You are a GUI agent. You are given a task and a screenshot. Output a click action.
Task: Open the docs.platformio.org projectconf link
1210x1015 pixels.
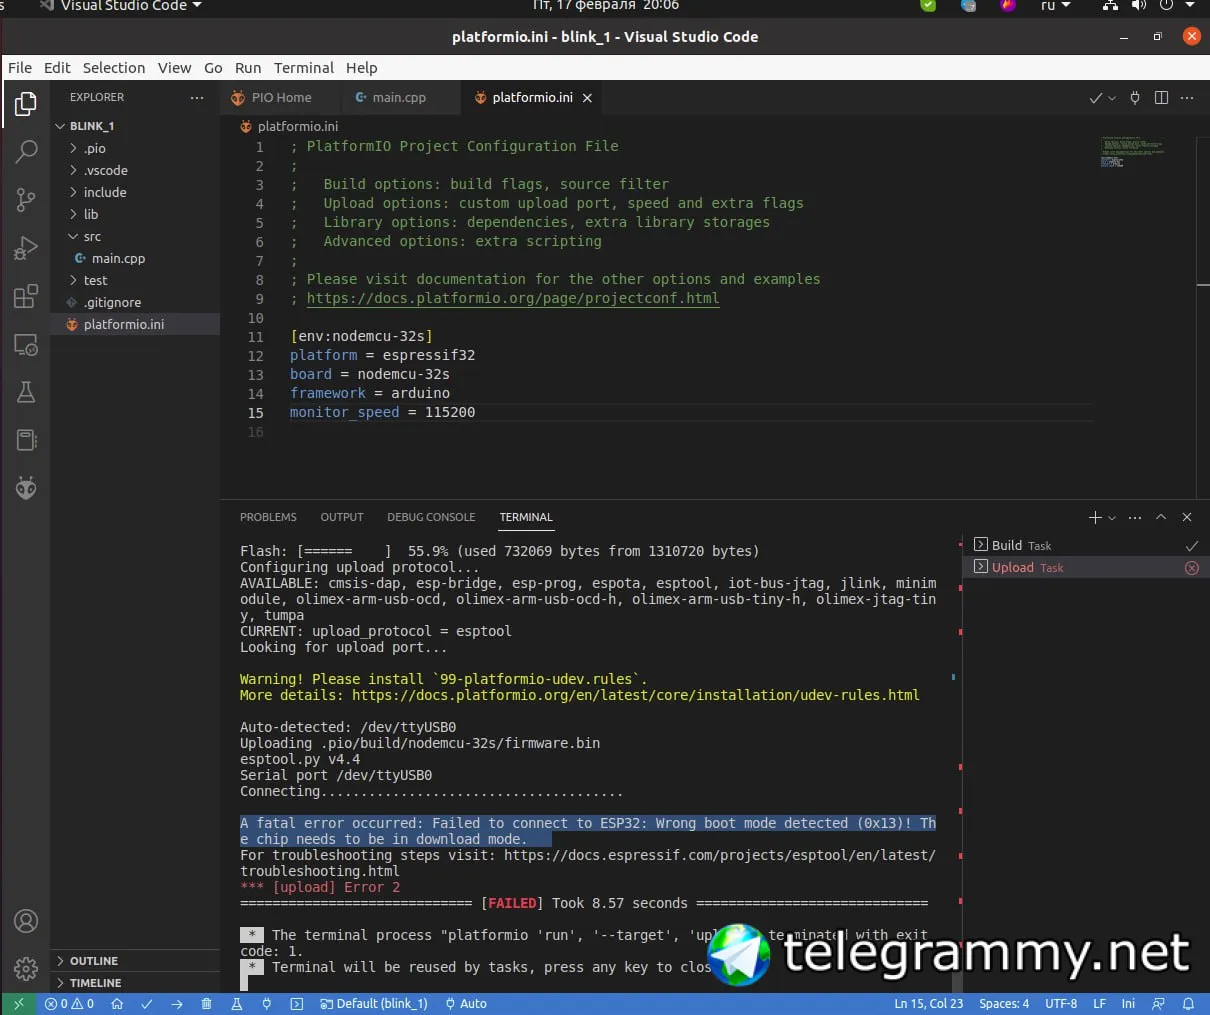pos(512,298)
